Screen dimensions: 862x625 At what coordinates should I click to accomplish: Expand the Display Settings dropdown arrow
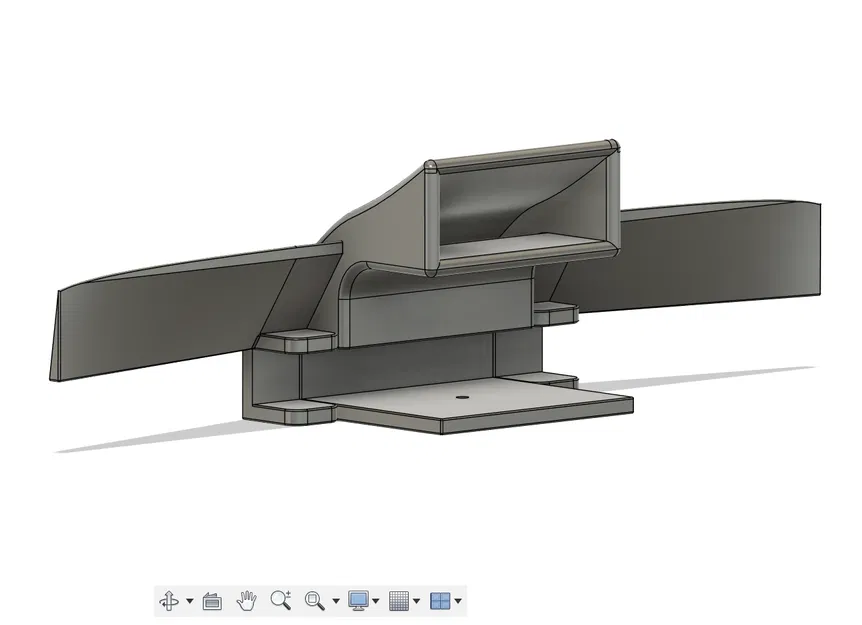click(376, 601)
